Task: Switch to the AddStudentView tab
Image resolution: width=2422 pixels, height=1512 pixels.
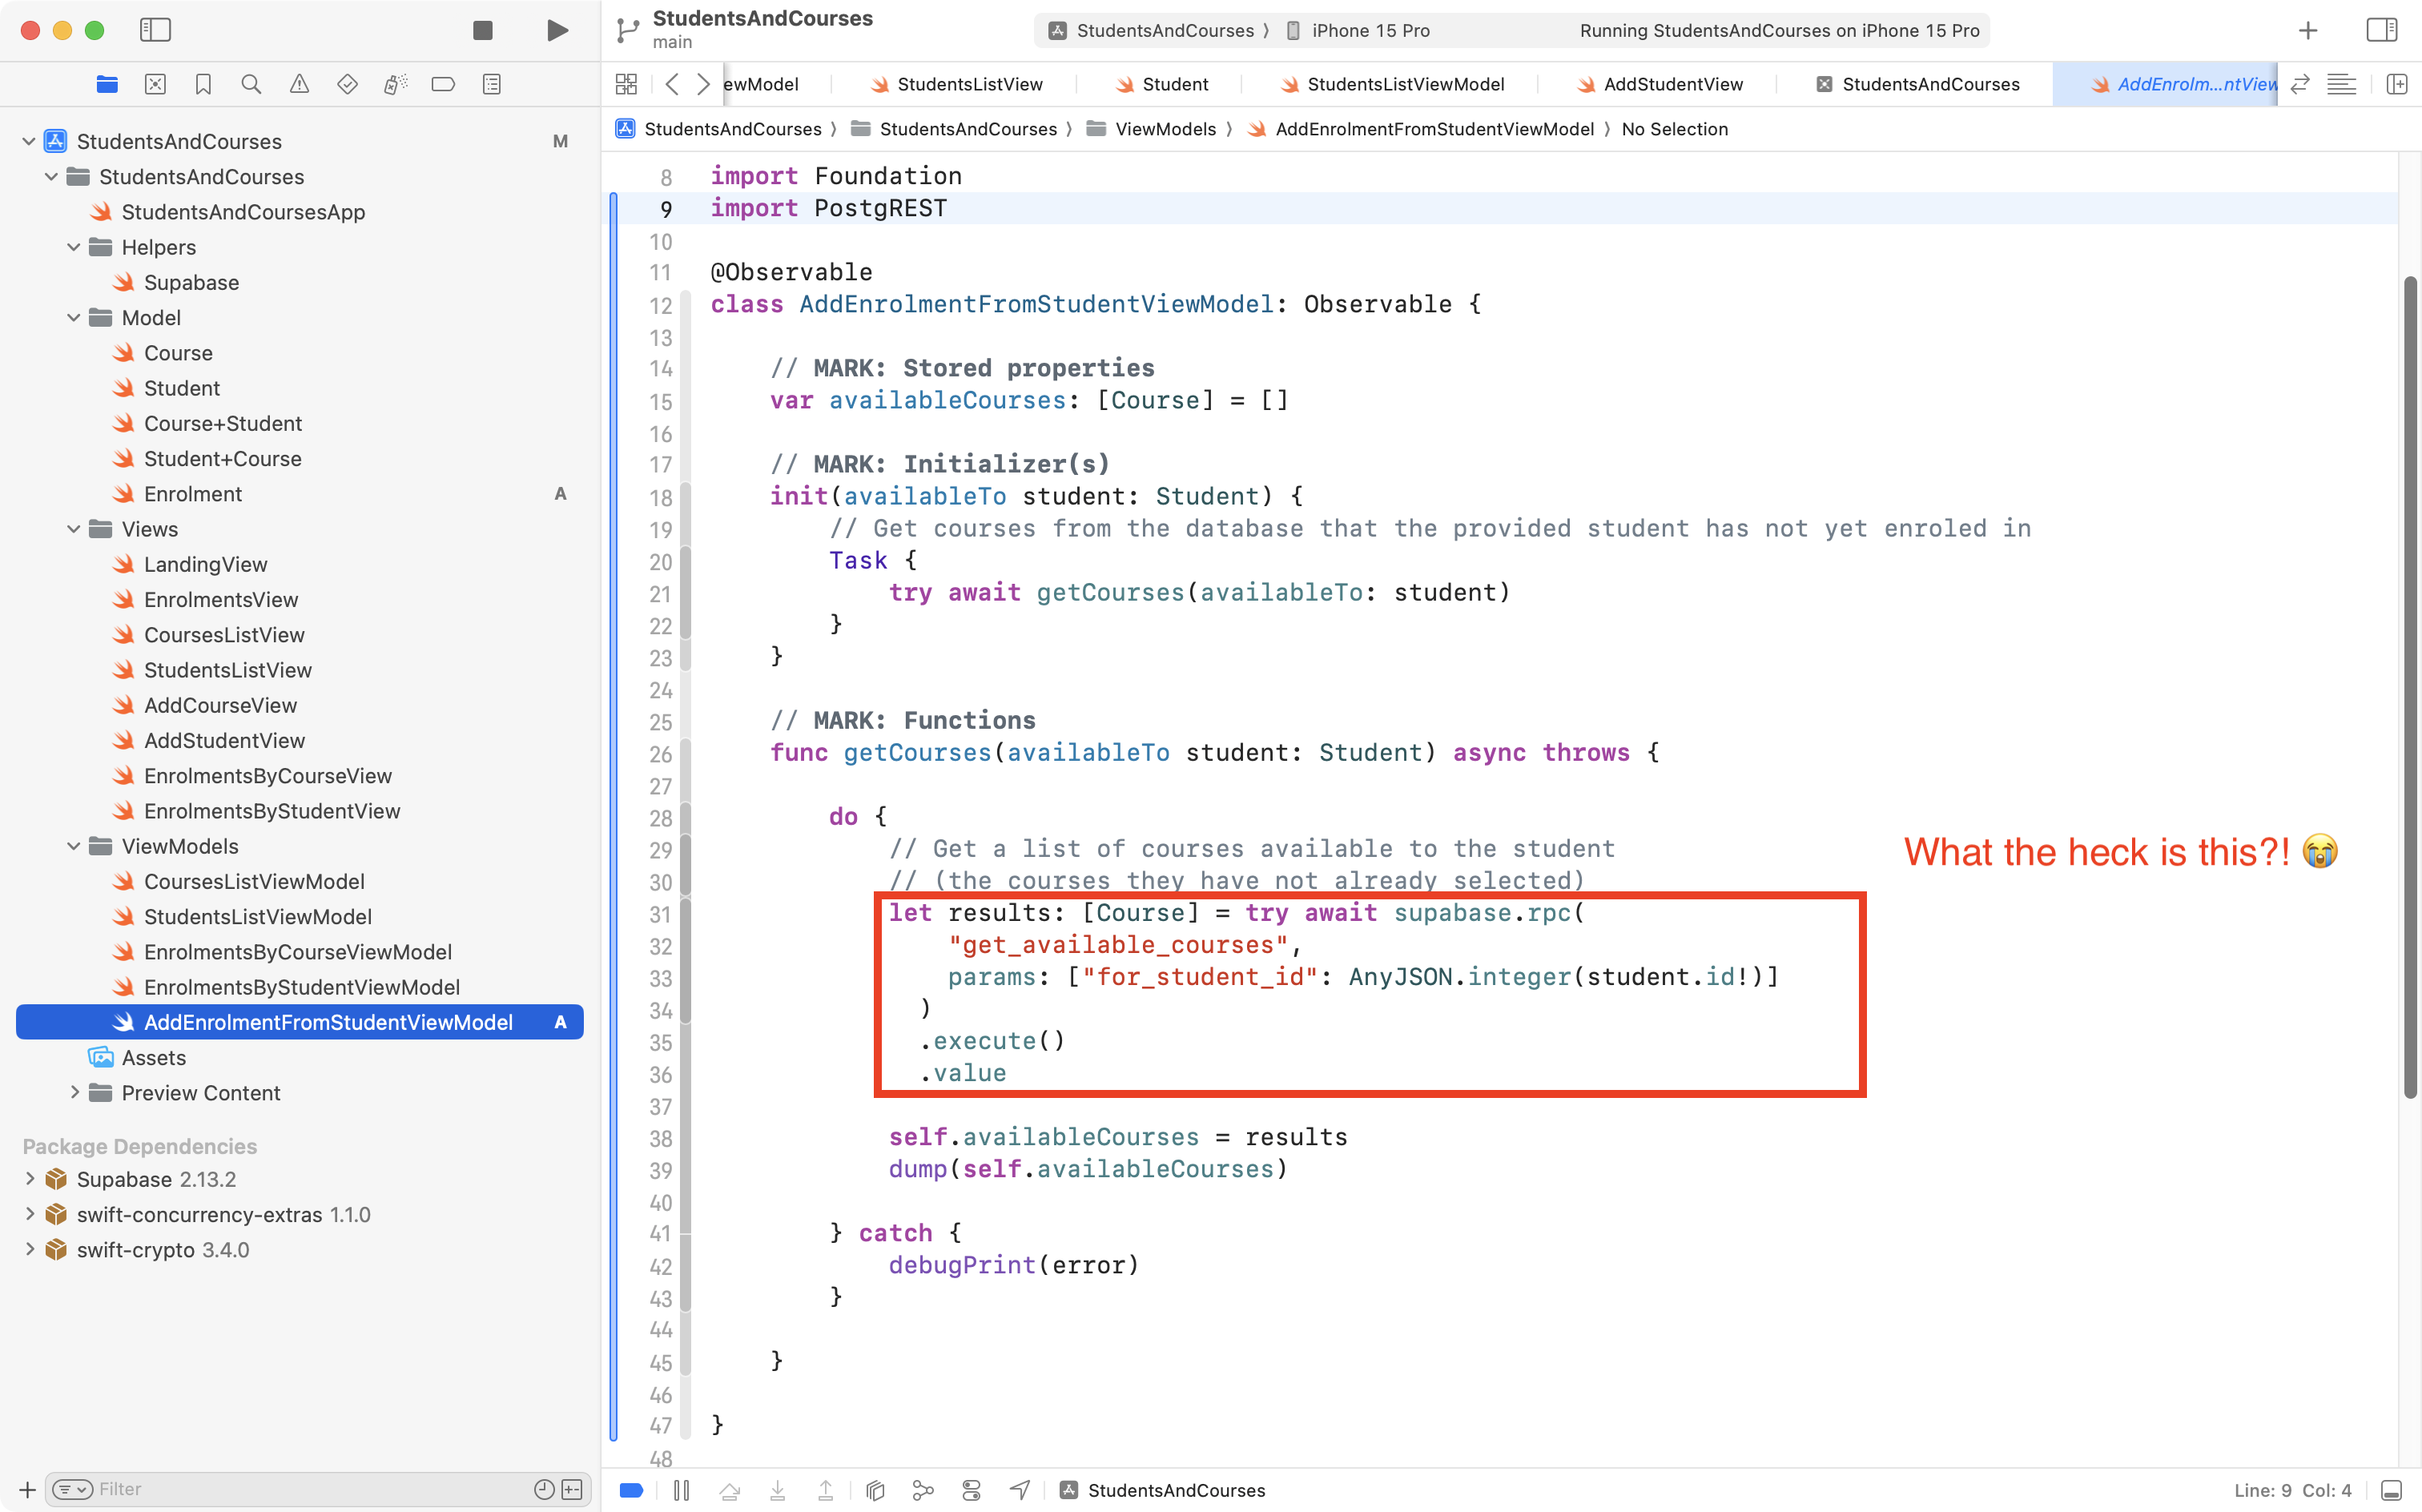Action: tap(1672, 84)
